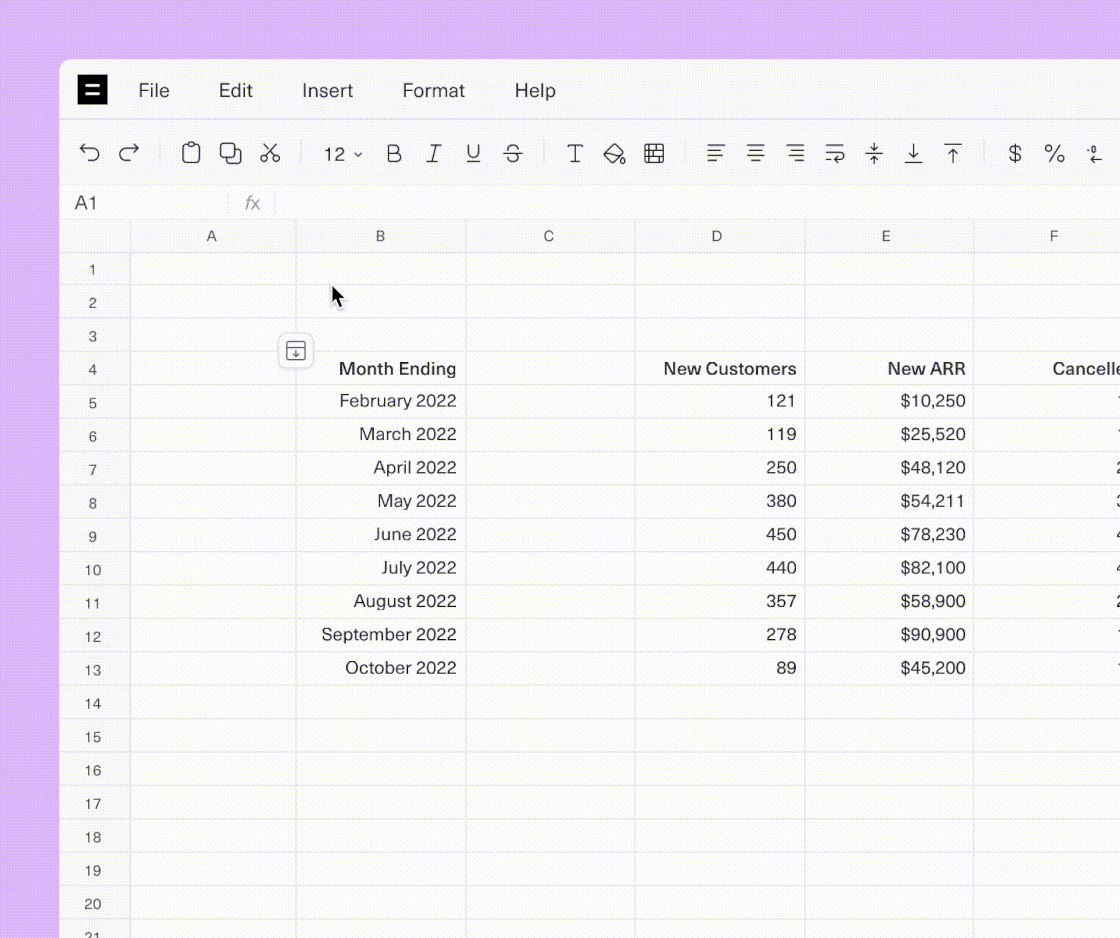Align text center
Image resolution: width=1120 pixels, height=938 pixels.
756,153
